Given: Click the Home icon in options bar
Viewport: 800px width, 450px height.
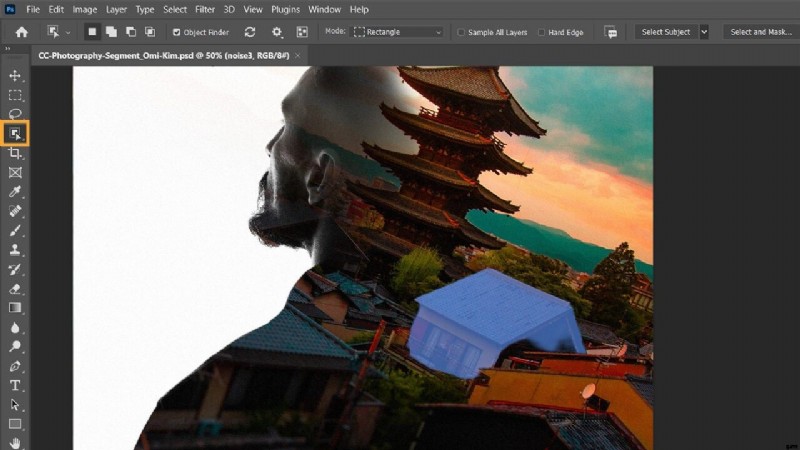Looking at the screenshot, I should coord(21,32).
